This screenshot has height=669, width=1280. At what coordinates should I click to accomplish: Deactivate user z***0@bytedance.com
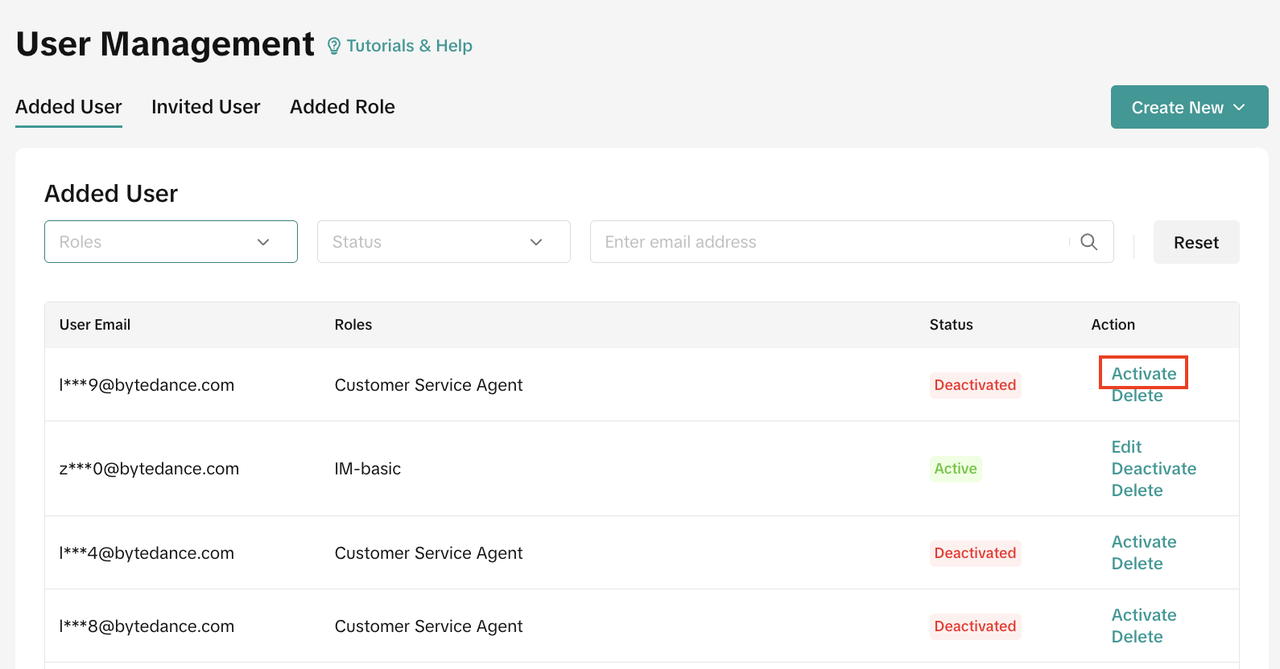tap(1153, 469)
